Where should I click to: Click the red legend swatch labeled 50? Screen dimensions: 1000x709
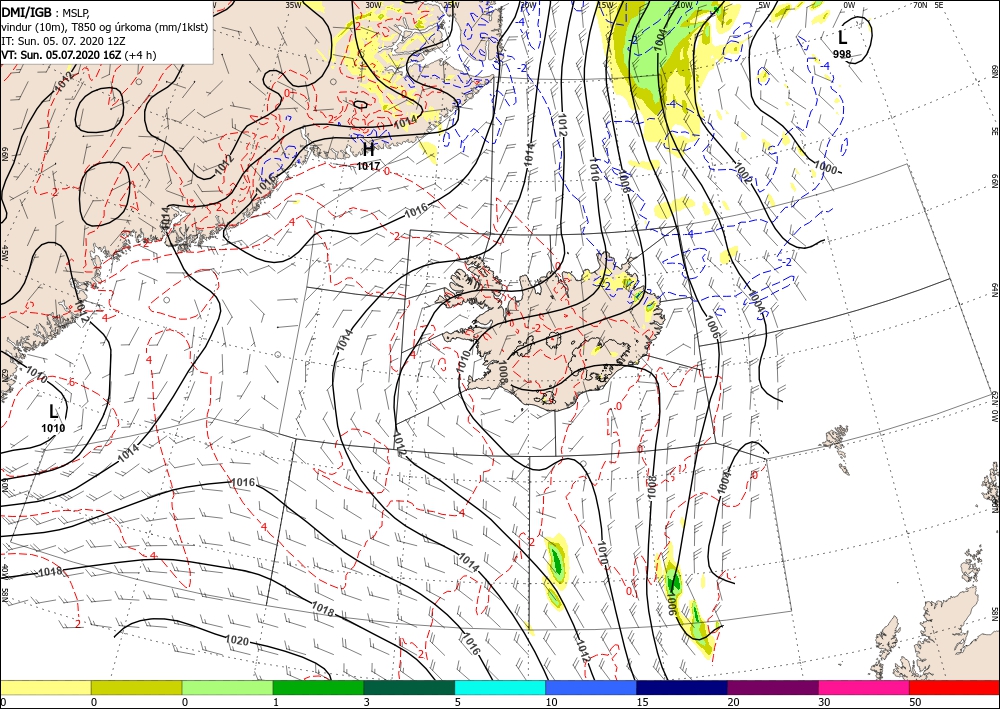[x=954, y=687]
